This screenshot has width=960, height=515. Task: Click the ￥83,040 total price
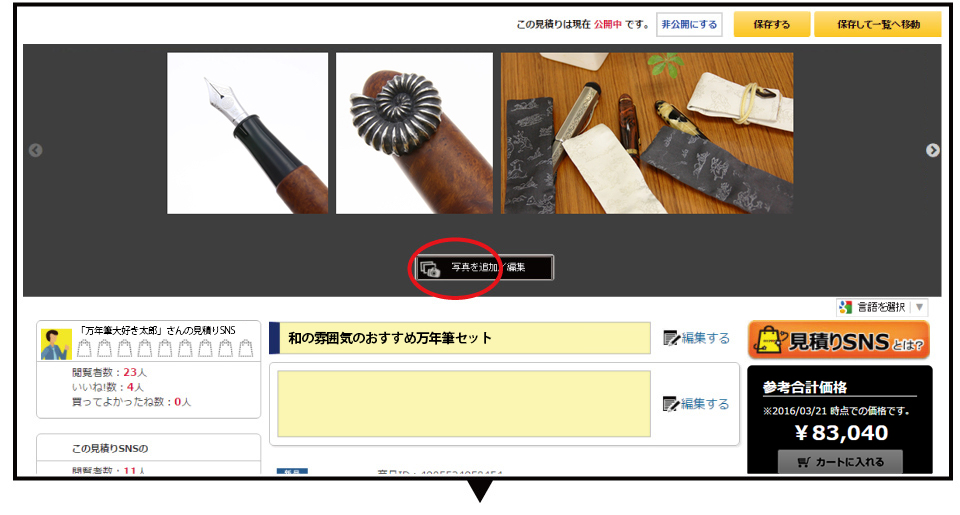coord(841,433)
